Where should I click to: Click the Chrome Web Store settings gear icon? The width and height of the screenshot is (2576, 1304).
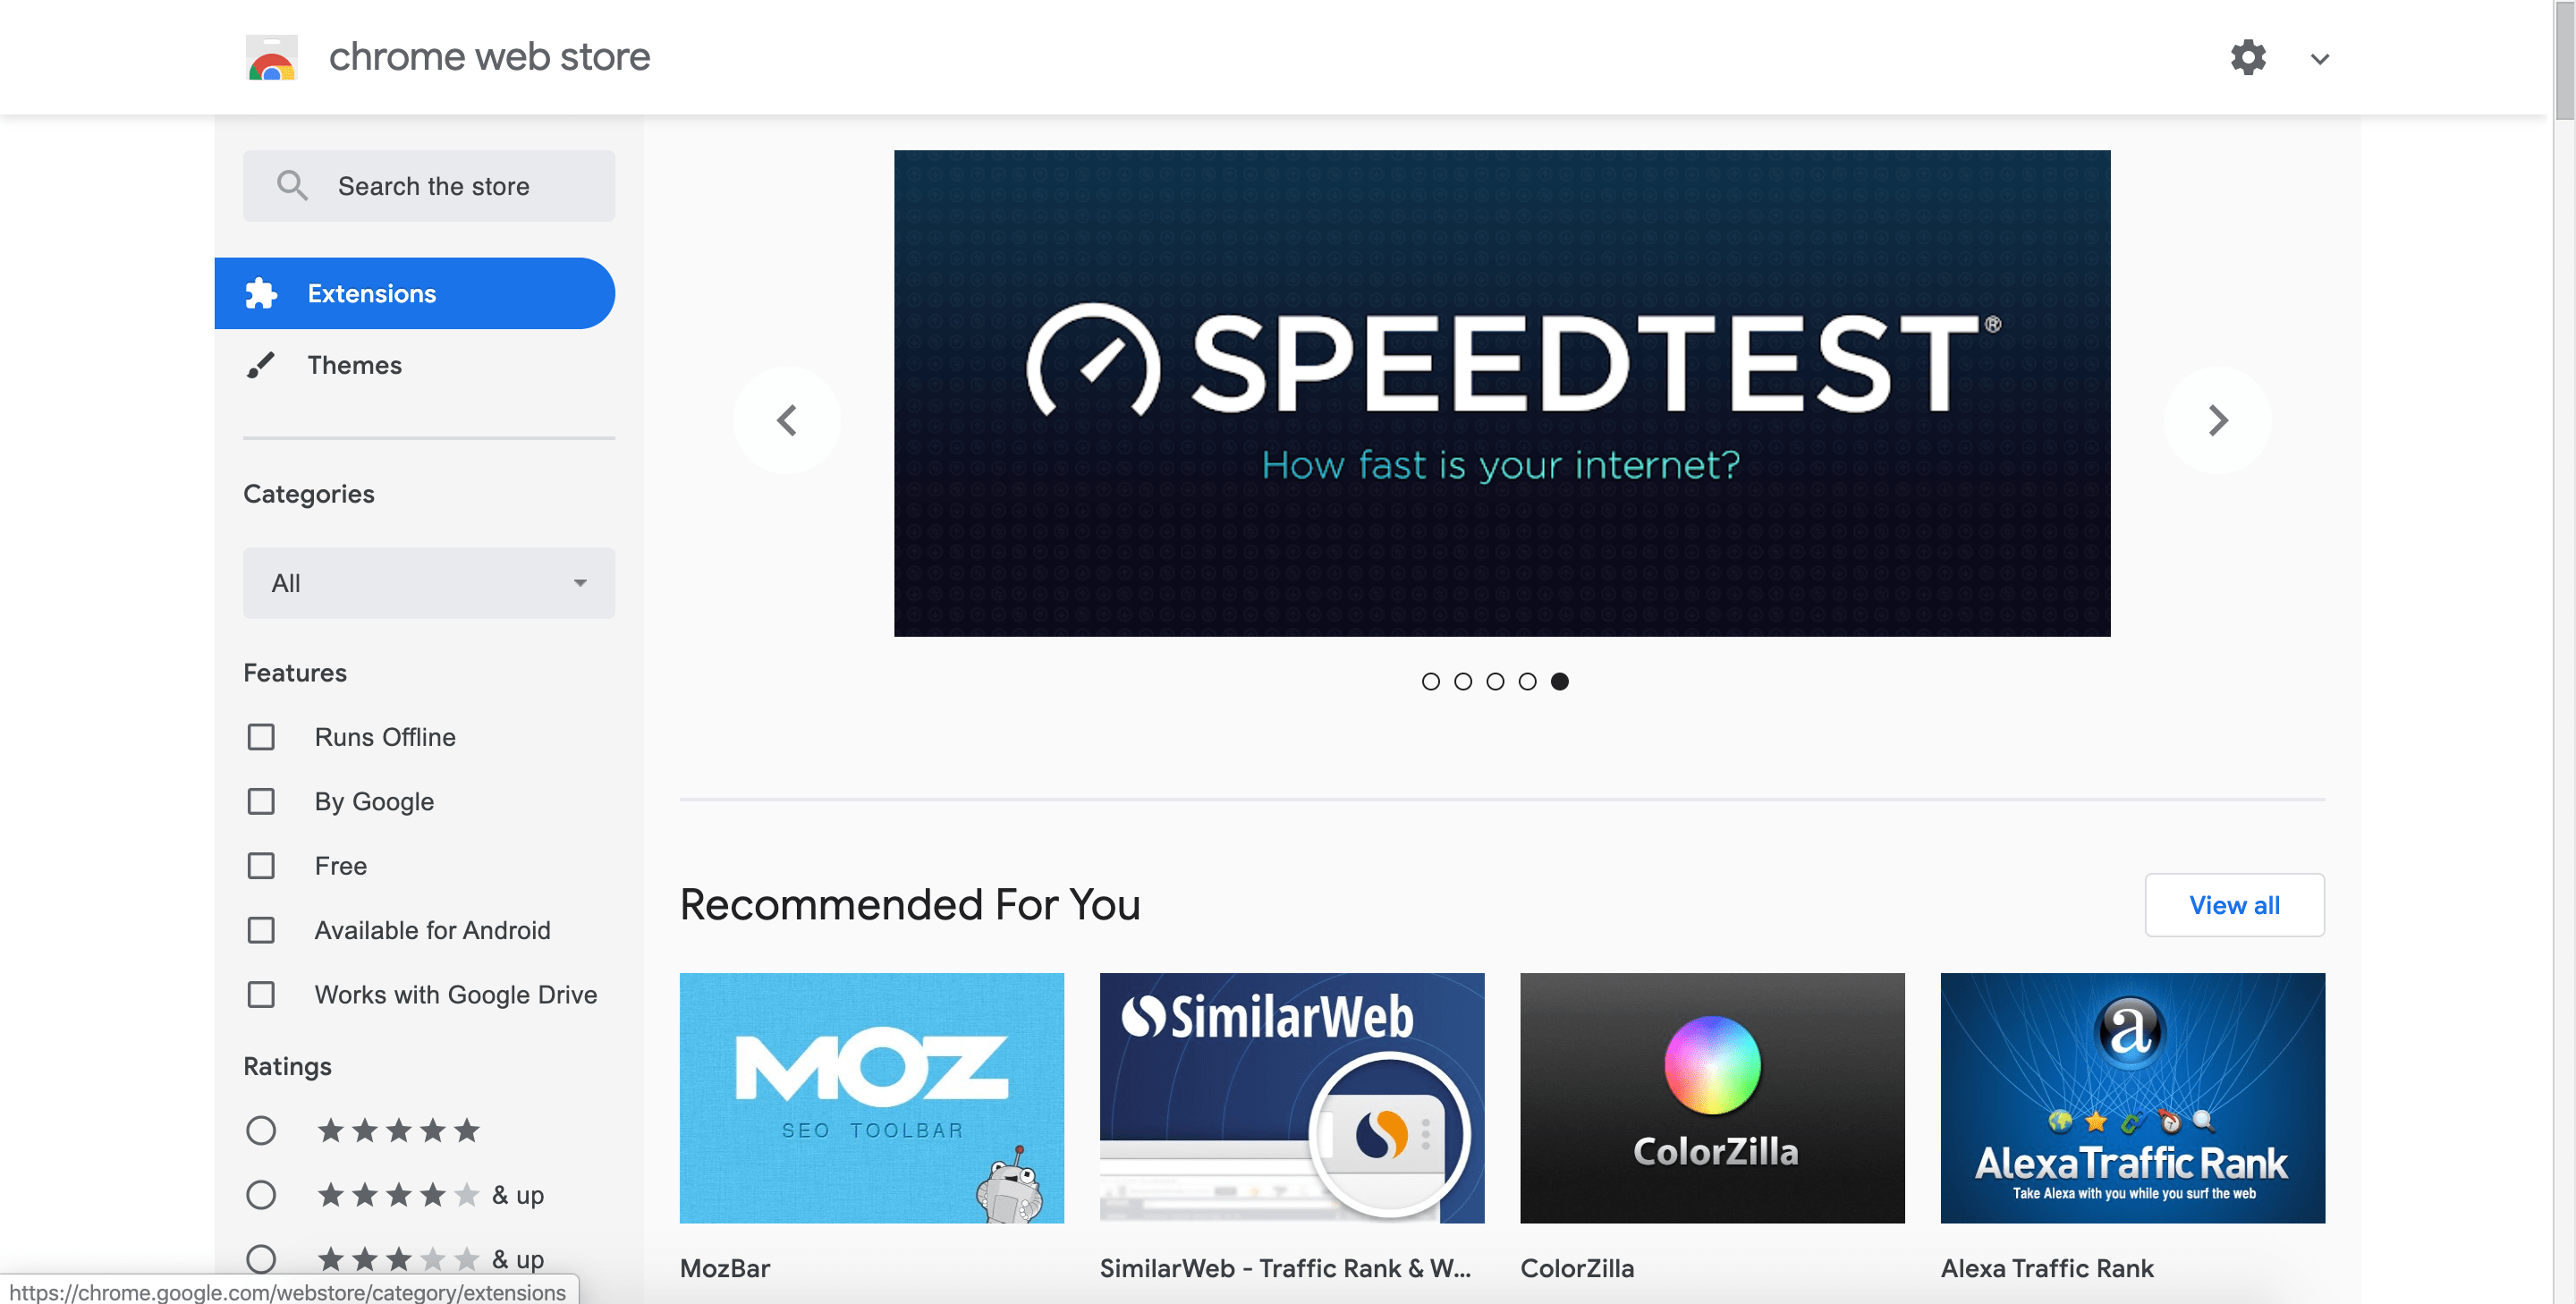tap(2247, 58)
